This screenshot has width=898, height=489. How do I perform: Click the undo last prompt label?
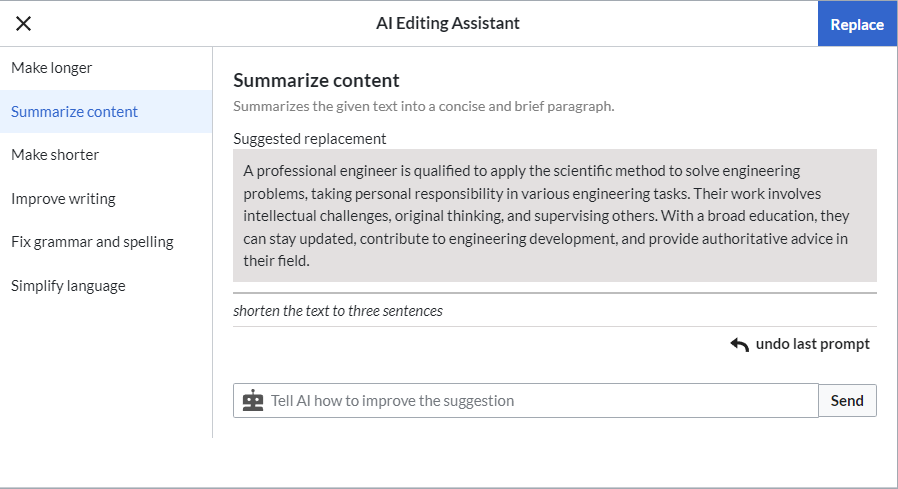[x=813, y=344]
